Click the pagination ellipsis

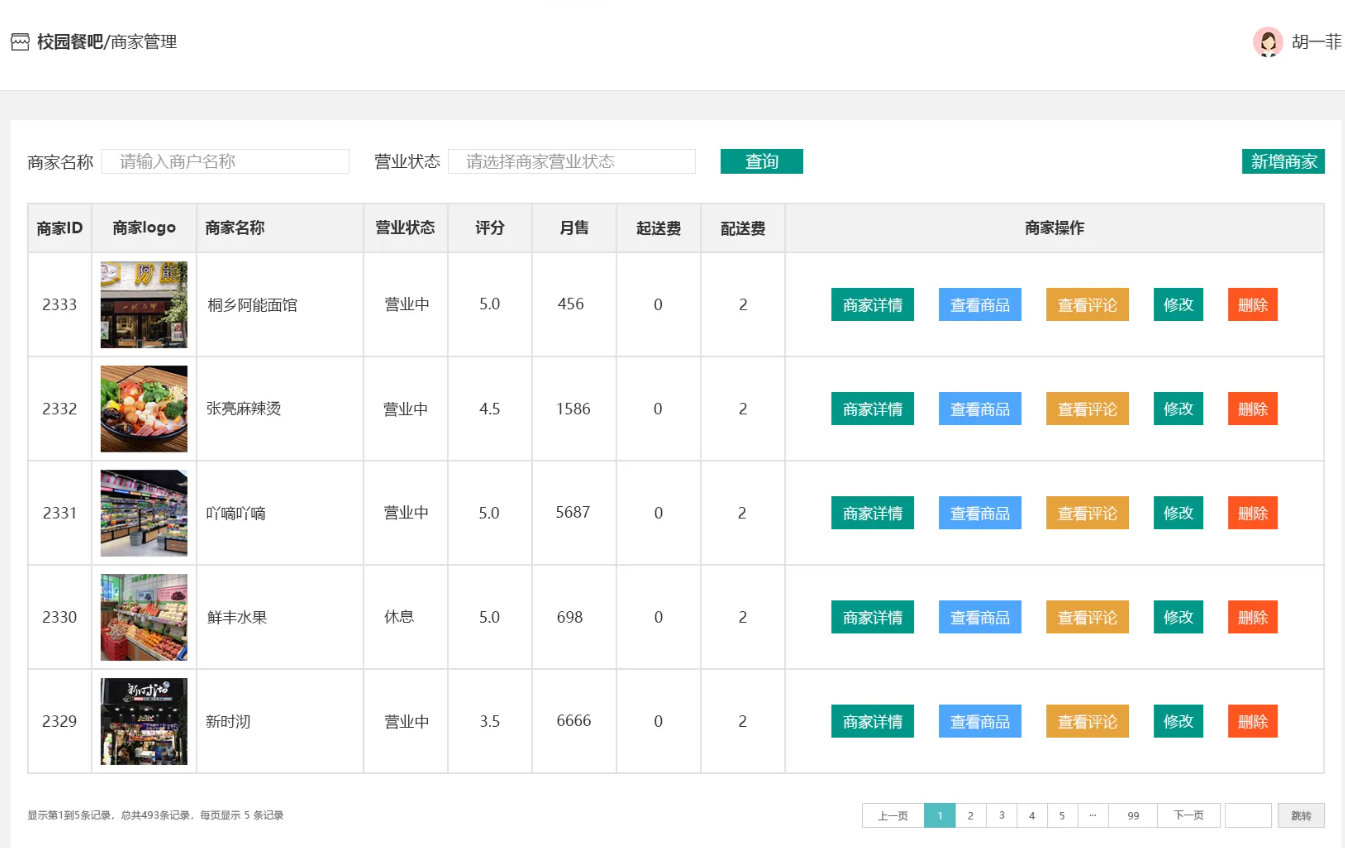[1093, 816]
